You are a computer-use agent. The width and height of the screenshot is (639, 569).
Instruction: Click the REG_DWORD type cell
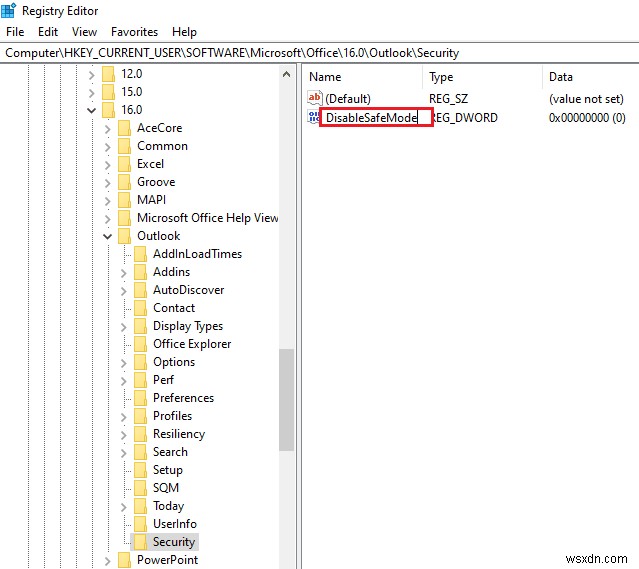[x=465, y=118]
